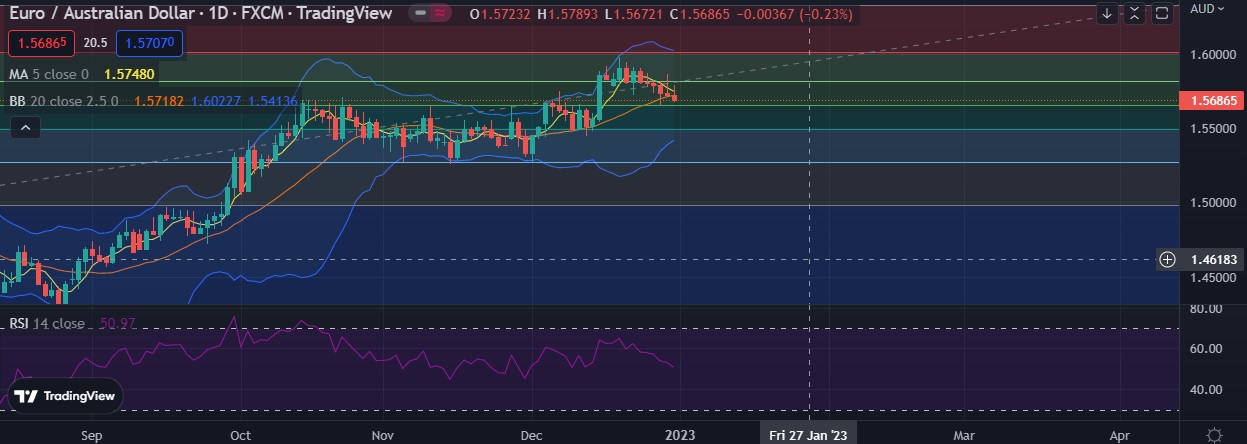This screenshot has width=1247, height=444.
Task: Click the BB lower value 1.54136
Action: (271, 101)
